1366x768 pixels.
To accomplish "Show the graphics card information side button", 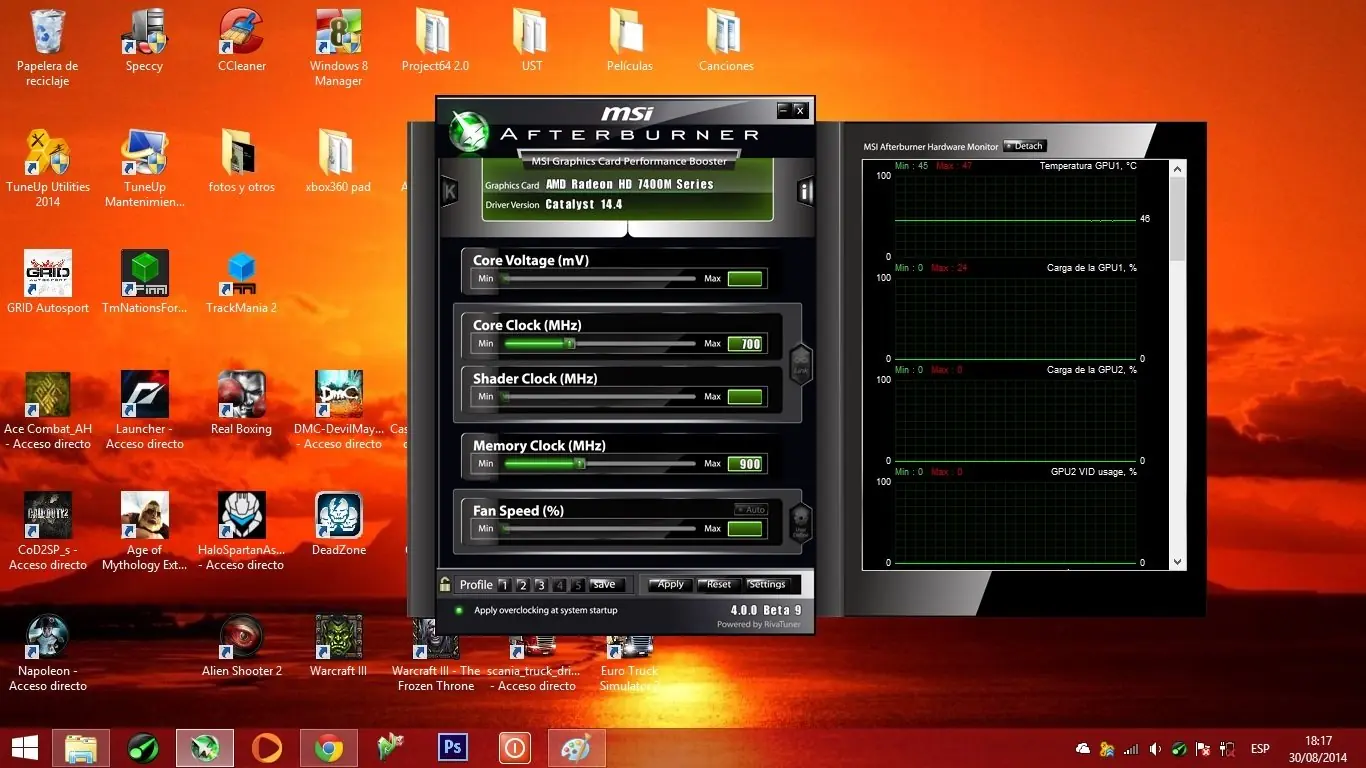I will [805, 190].
